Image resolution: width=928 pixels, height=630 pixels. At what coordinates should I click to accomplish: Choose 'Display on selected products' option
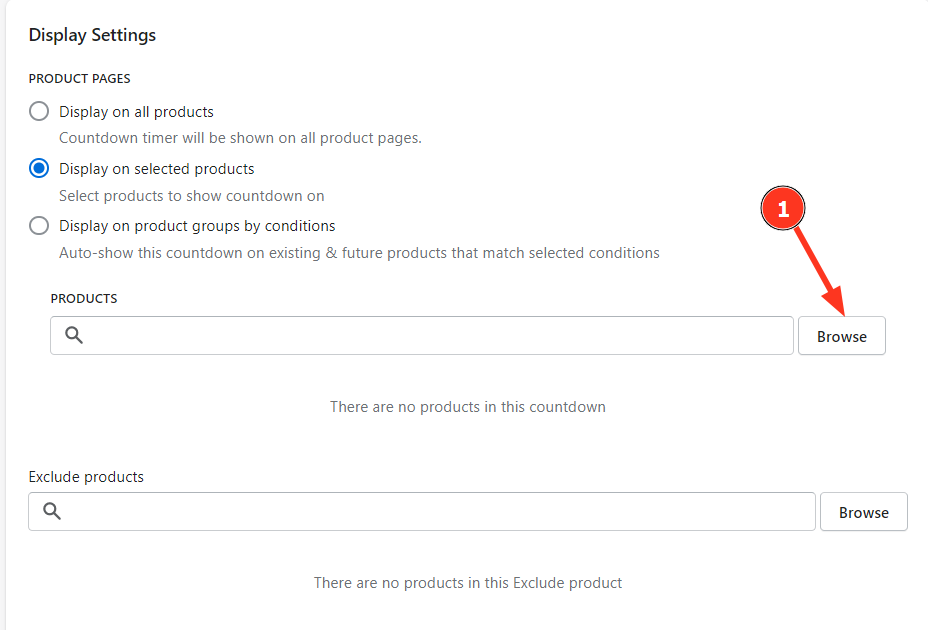(x=39, y=168)
